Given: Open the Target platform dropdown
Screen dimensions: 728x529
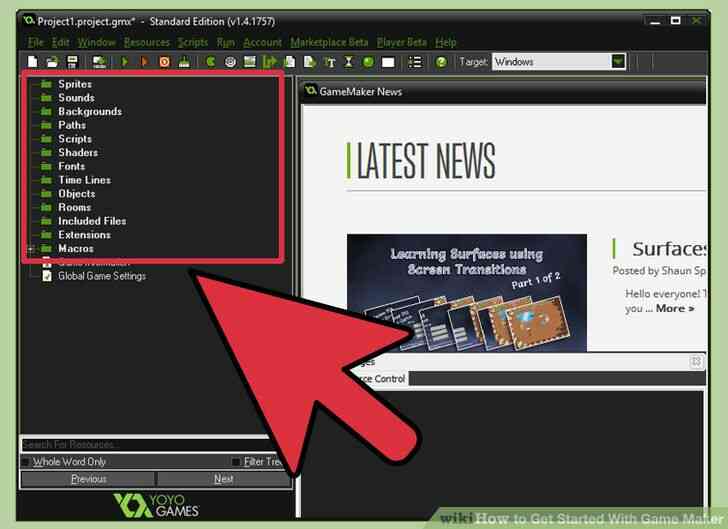Looking at the screenshot, I should click(x=618, y=62).
